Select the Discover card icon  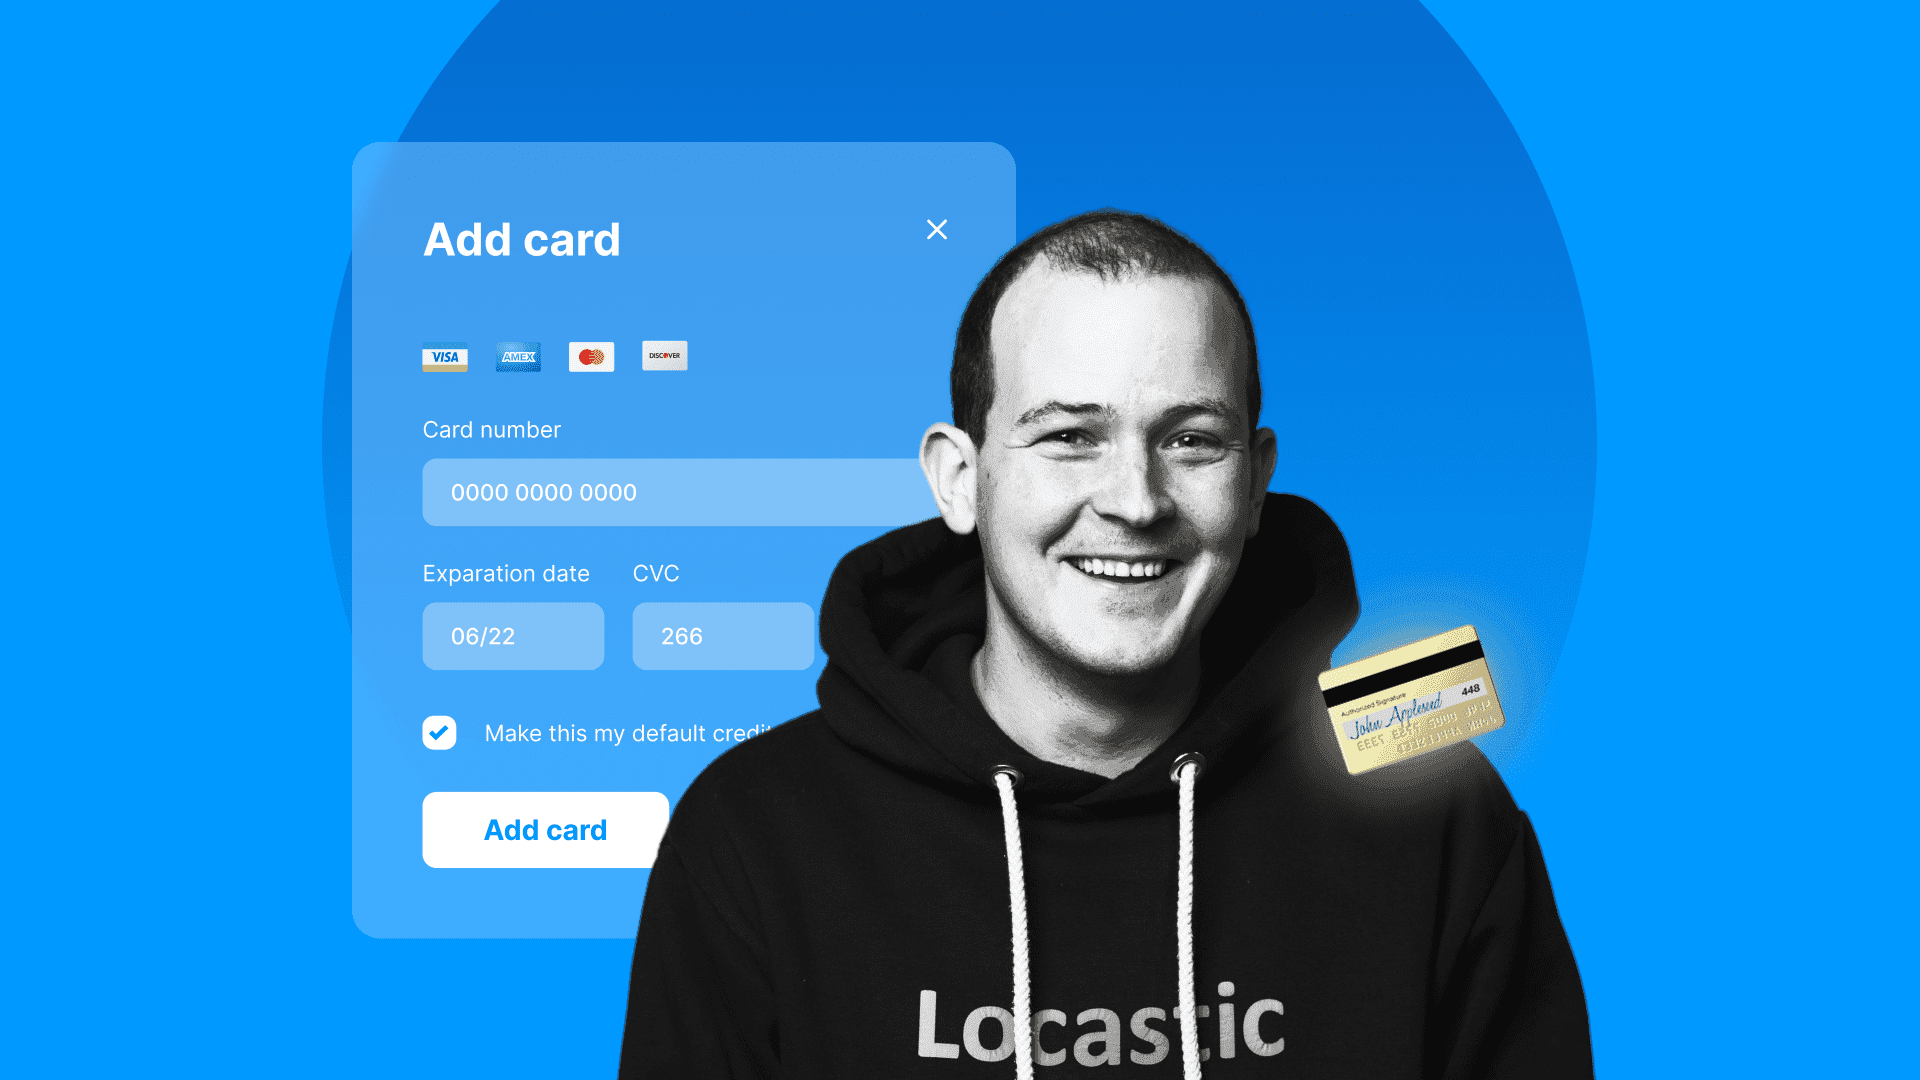[x=663, y=356]
